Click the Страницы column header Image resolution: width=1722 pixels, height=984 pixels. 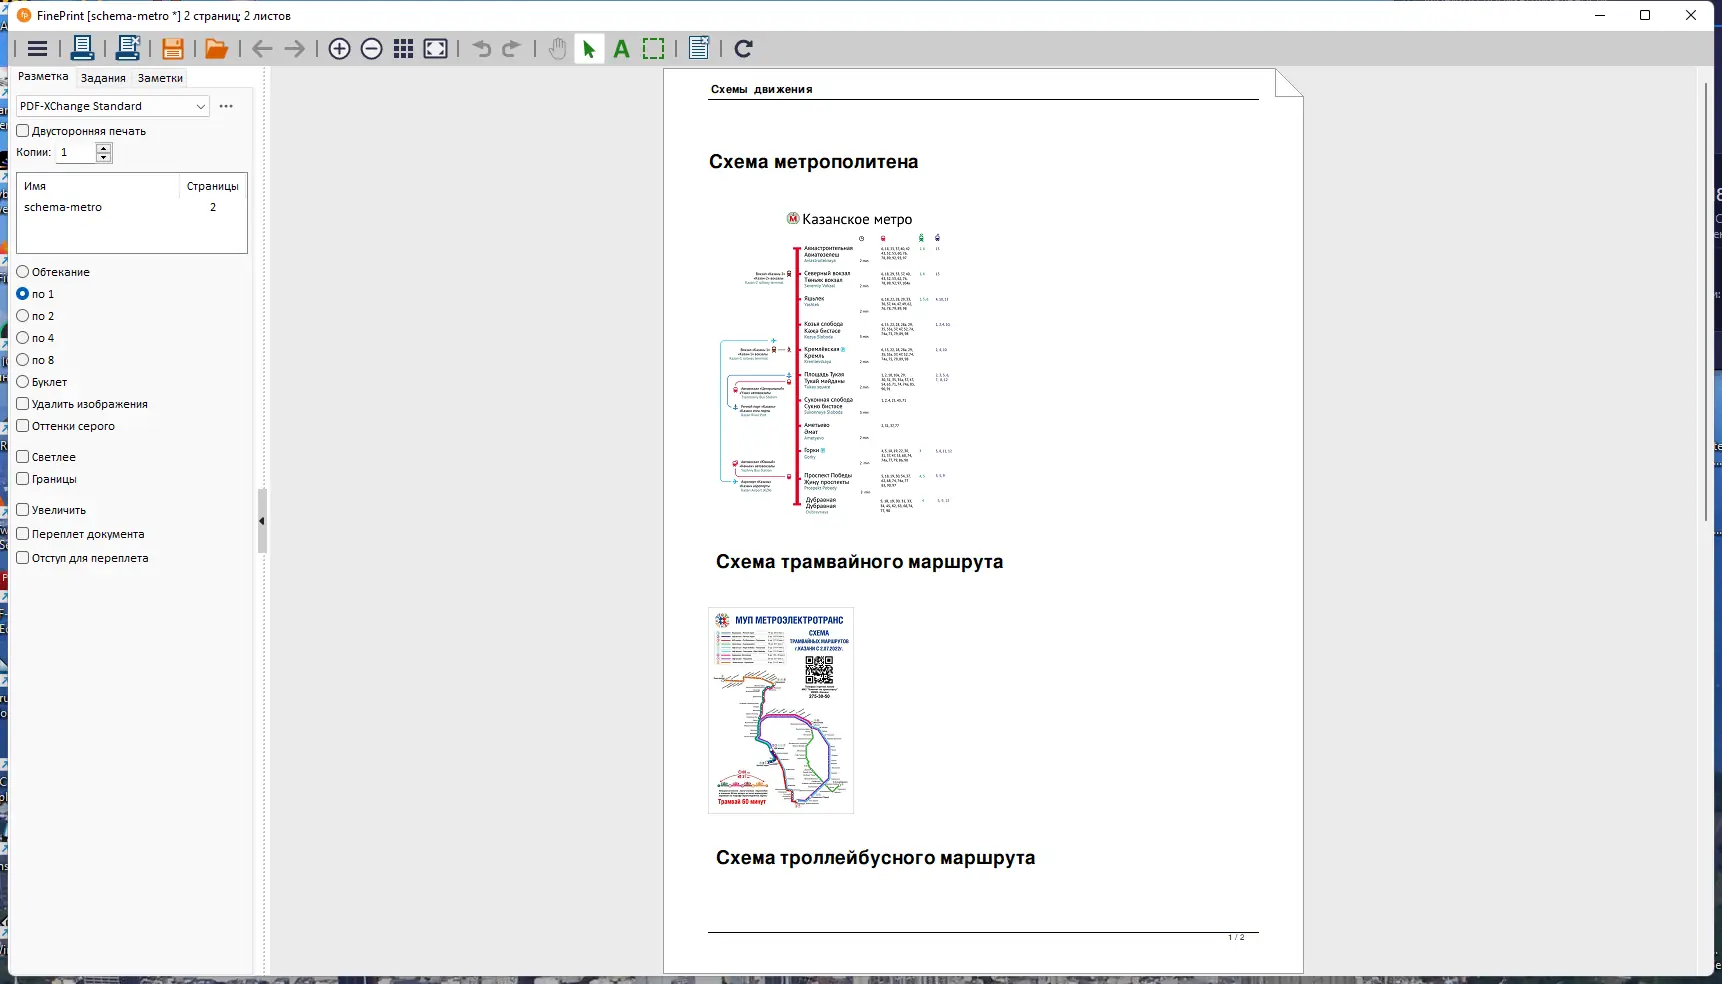(x=213, y=186)
